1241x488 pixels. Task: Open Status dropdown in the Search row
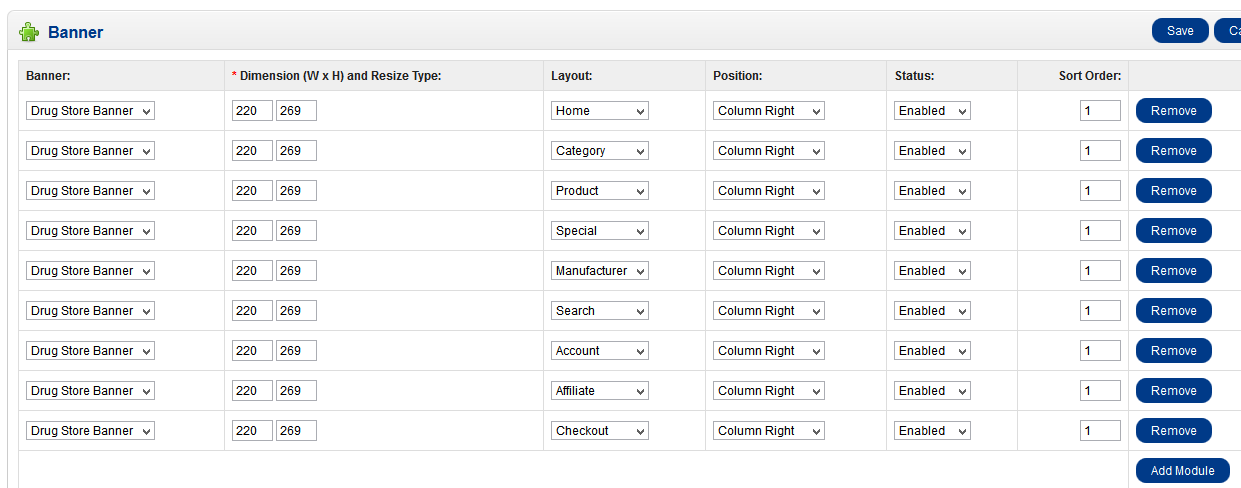(932, 311)
